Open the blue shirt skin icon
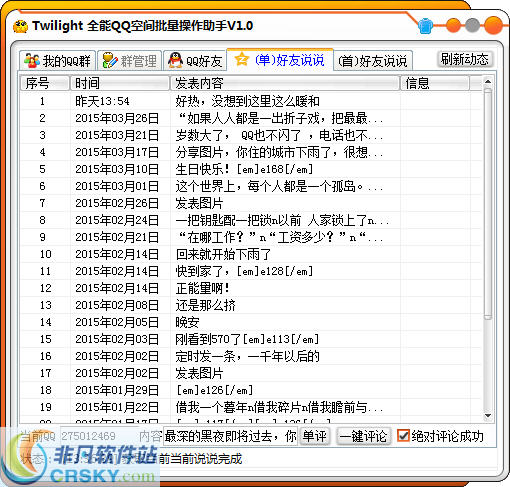Viewport: 510px width, 487px height. pos(425,26)
